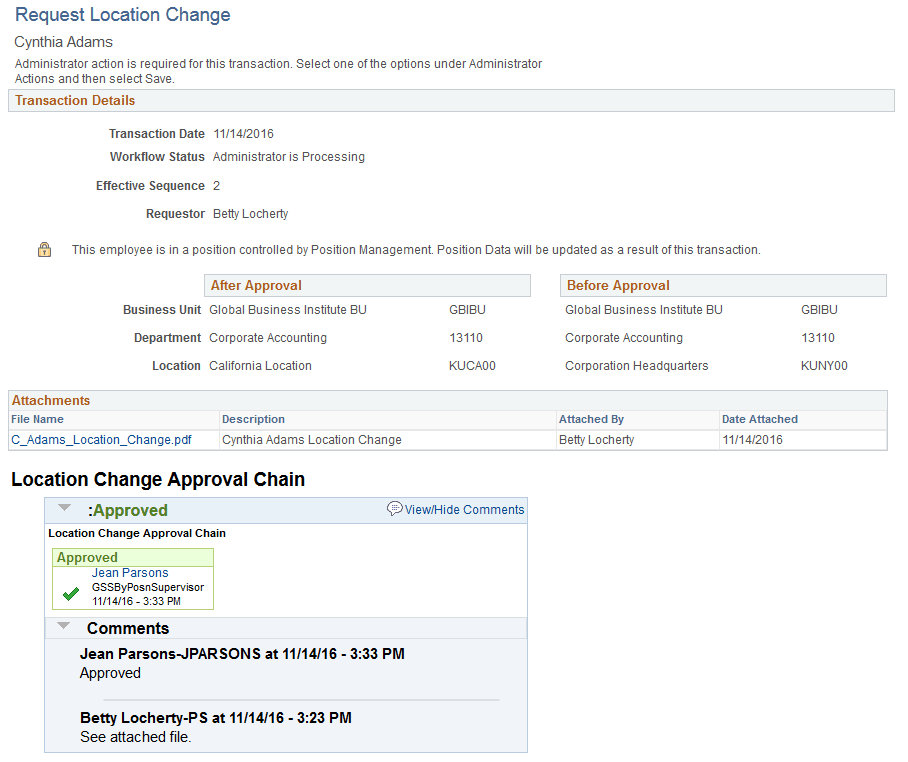The width and height of the screenshot is (908, 762).
Task: Click the Request Location Change page title
Action: tap(123, 14)
